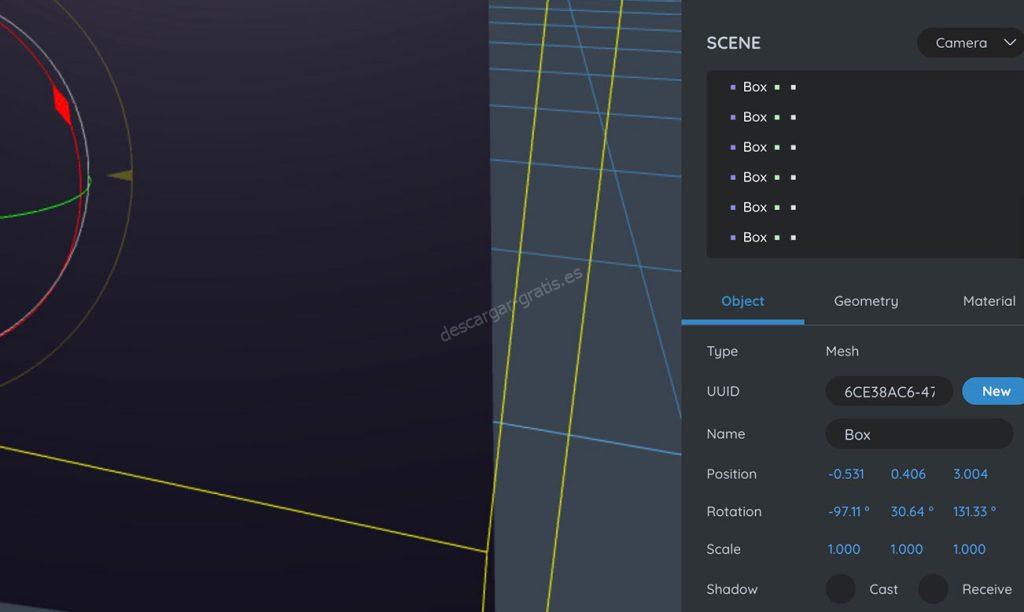This screenshot has width=1024, height=612.
Task: Enable the Receive shadow toggle
Action: [x=933, y=589]
